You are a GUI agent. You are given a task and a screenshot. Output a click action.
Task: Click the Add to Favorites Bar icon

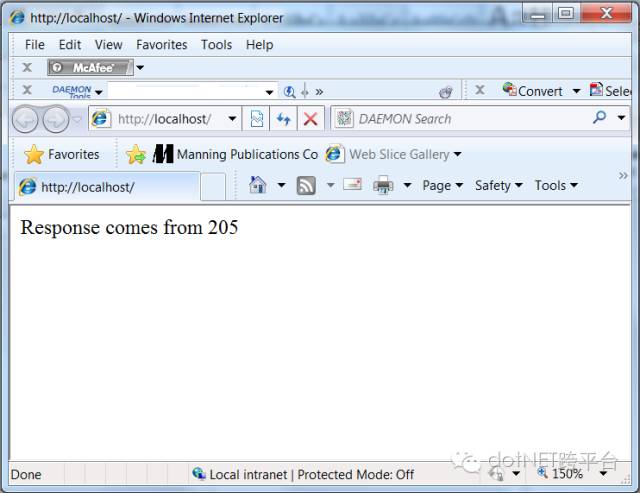[x=136, y=155]
